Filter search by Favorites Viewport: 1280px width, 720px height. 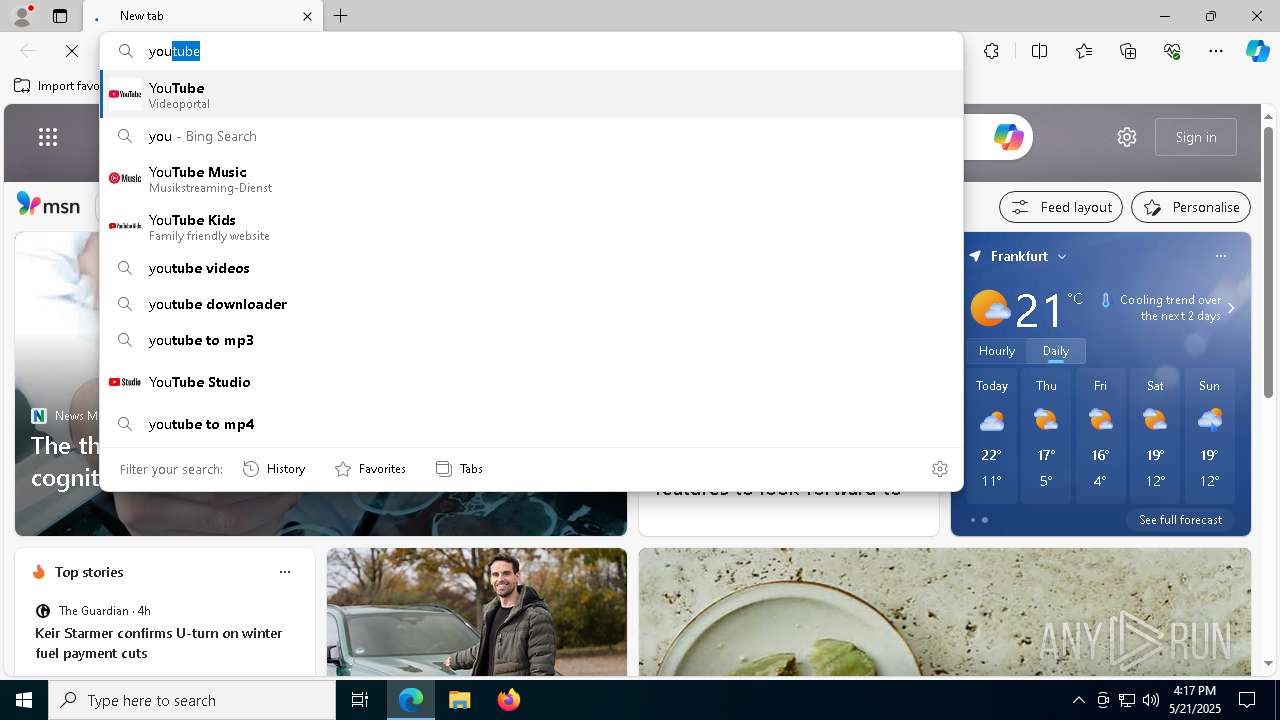370,469
